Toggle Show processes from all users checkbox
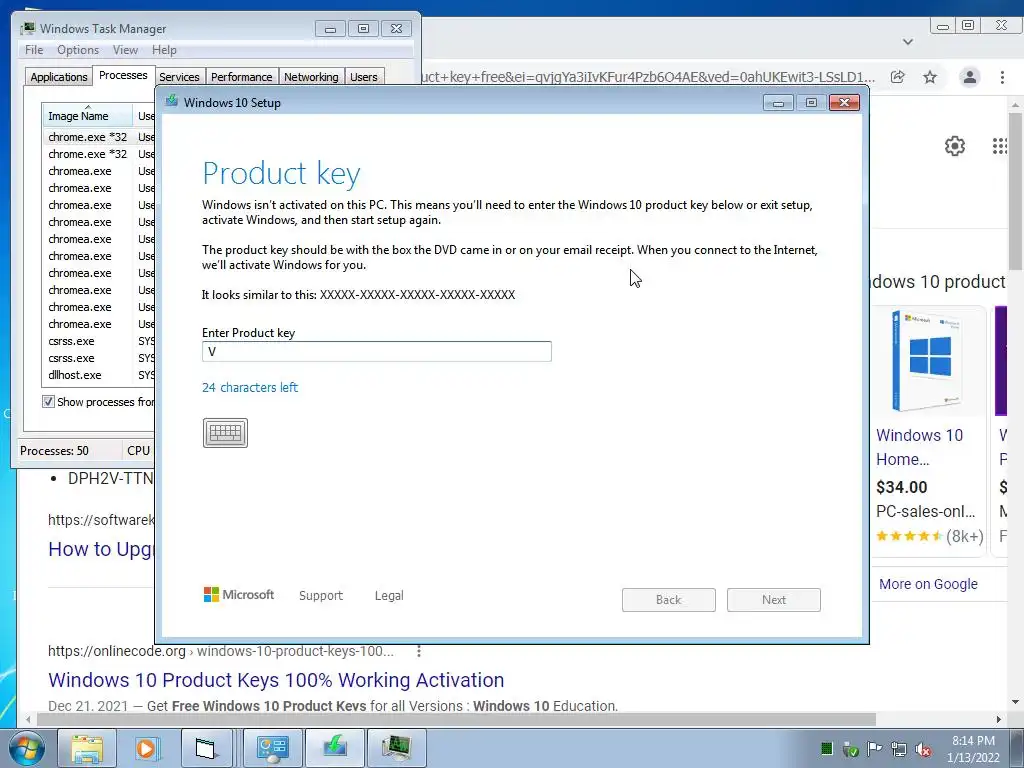Image resolution: width=1024 pixels, height=768 pixels. point(48,402)
